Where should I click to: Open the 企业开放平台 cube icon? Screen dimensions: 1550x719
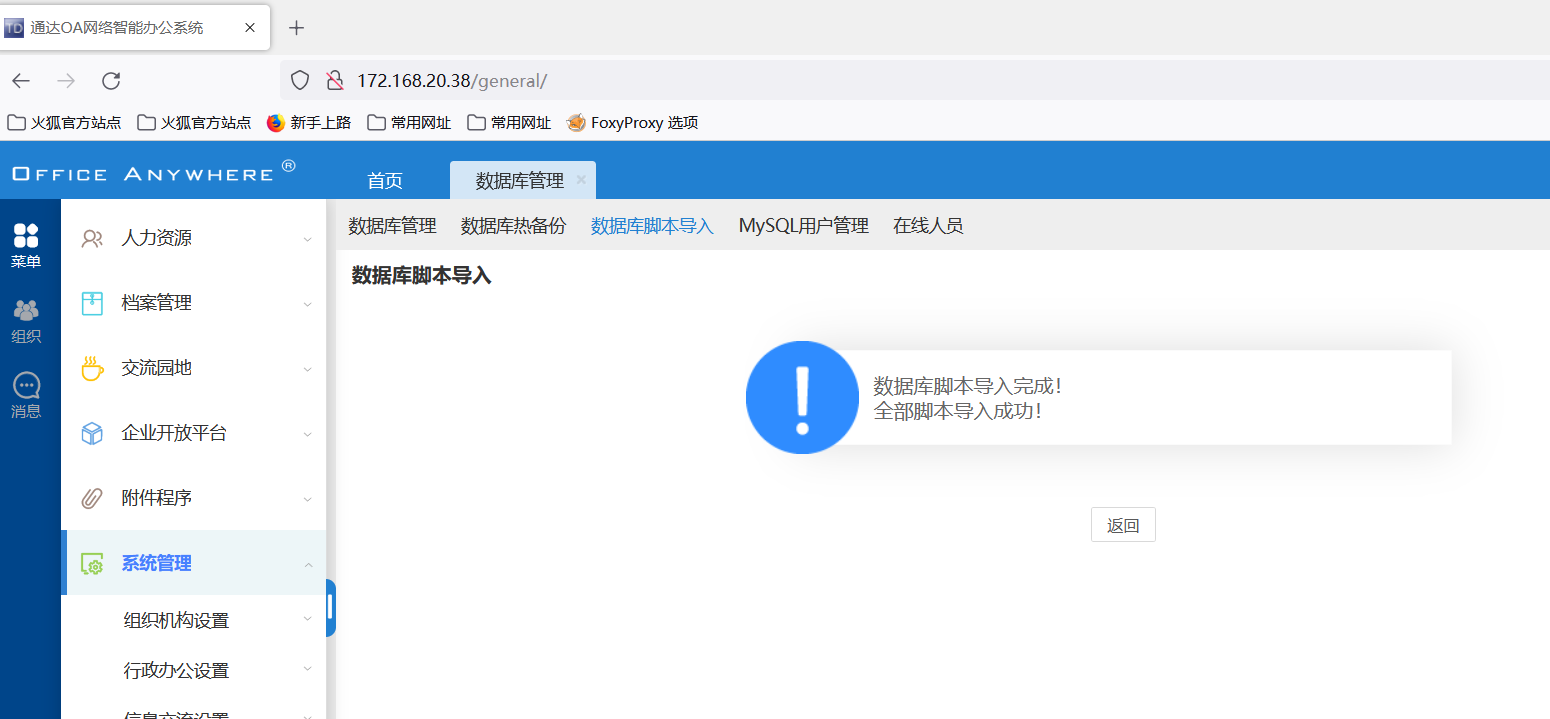pos(92,432)
